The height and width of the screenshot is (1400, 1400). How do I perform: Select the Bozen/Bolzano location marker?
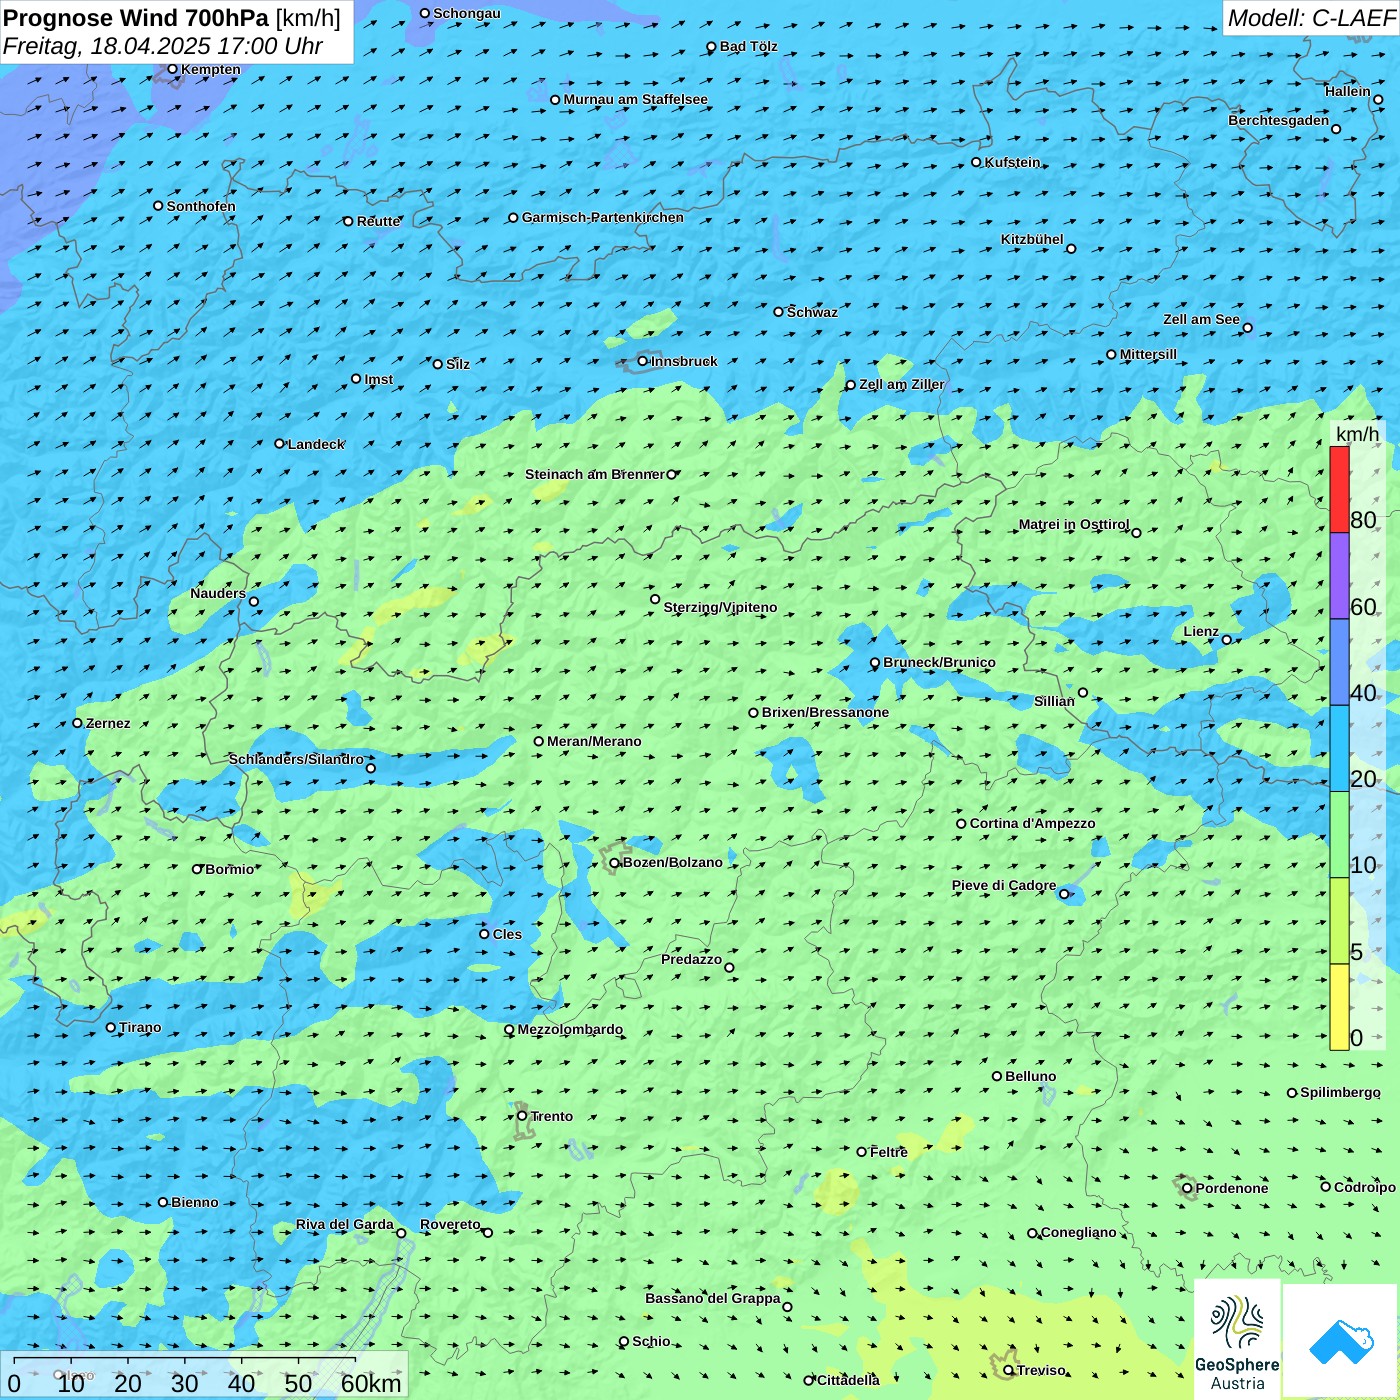pos(614,863)
